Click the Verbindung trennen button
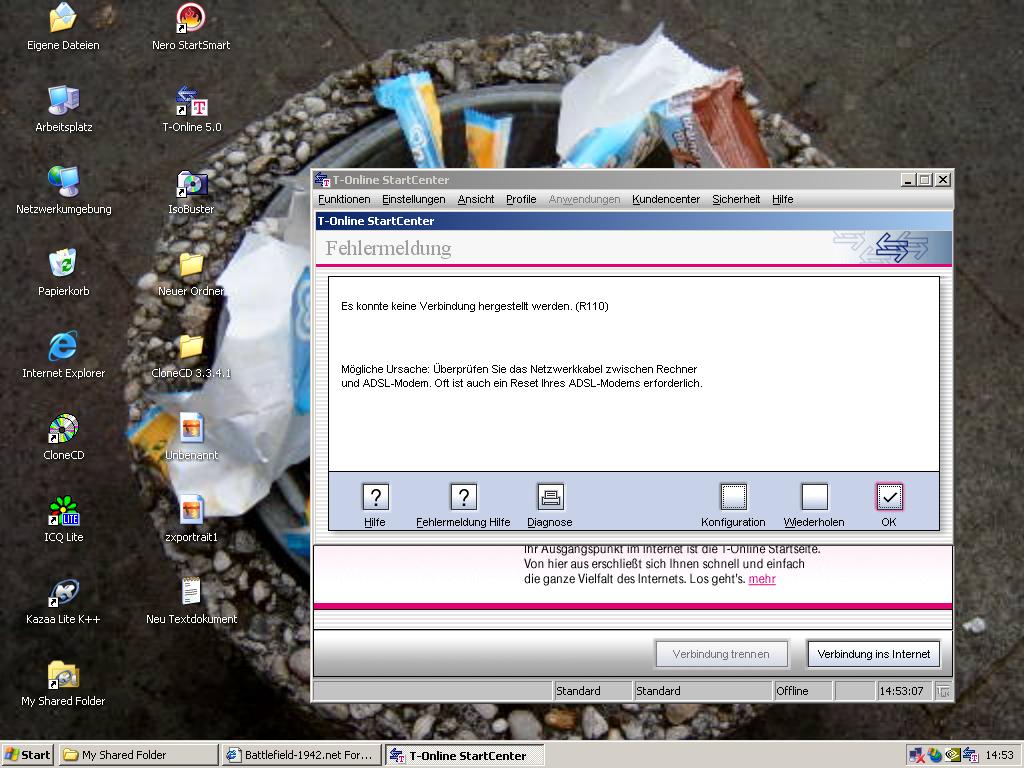Image resolution: width=1024 pixels, height=768 pixels. 721,654
